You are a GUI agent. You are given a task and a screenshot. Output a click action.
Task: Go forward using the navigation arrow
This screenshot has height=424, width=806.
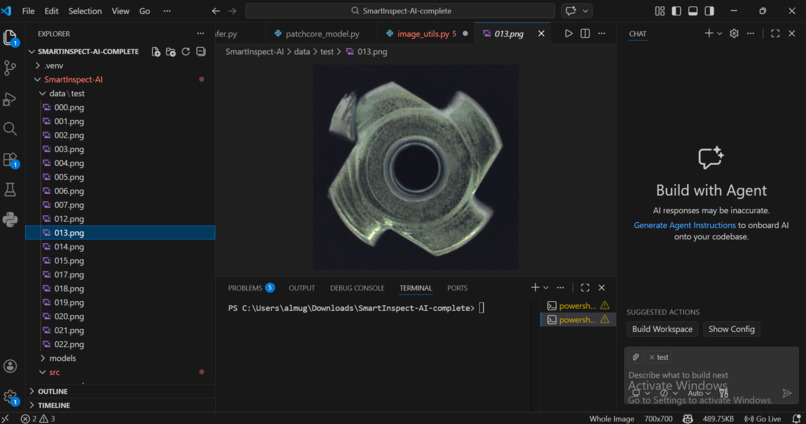pos(232,11)
